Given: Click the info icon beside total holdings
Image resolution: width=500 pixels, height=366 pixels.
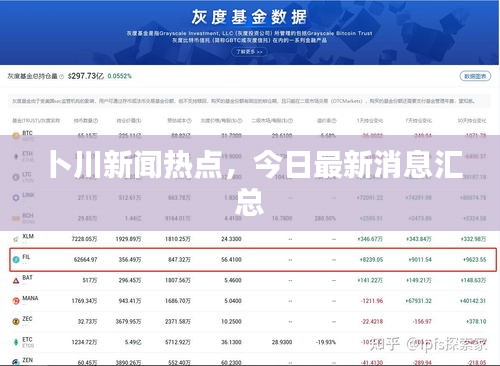Looking at the screenshot, I should (x=61, y=77).
